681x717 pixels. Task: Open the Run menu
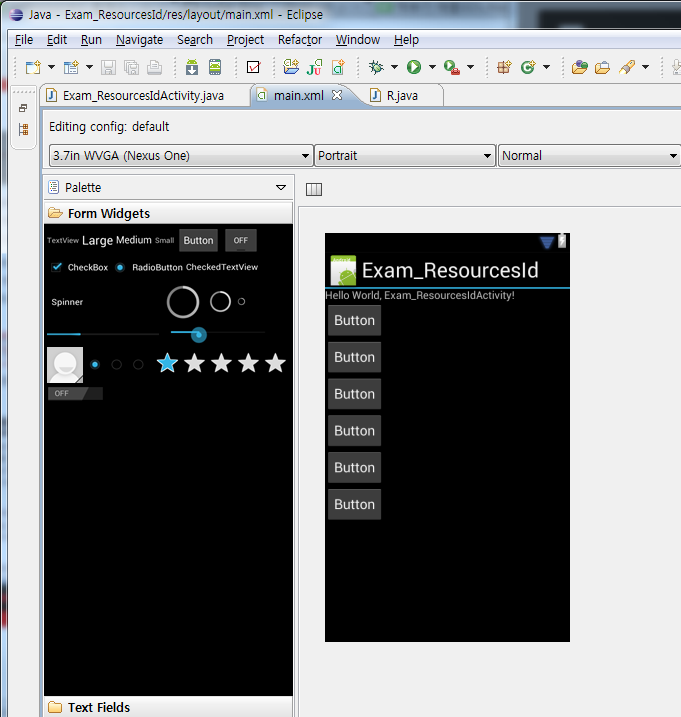pos(91,40)
